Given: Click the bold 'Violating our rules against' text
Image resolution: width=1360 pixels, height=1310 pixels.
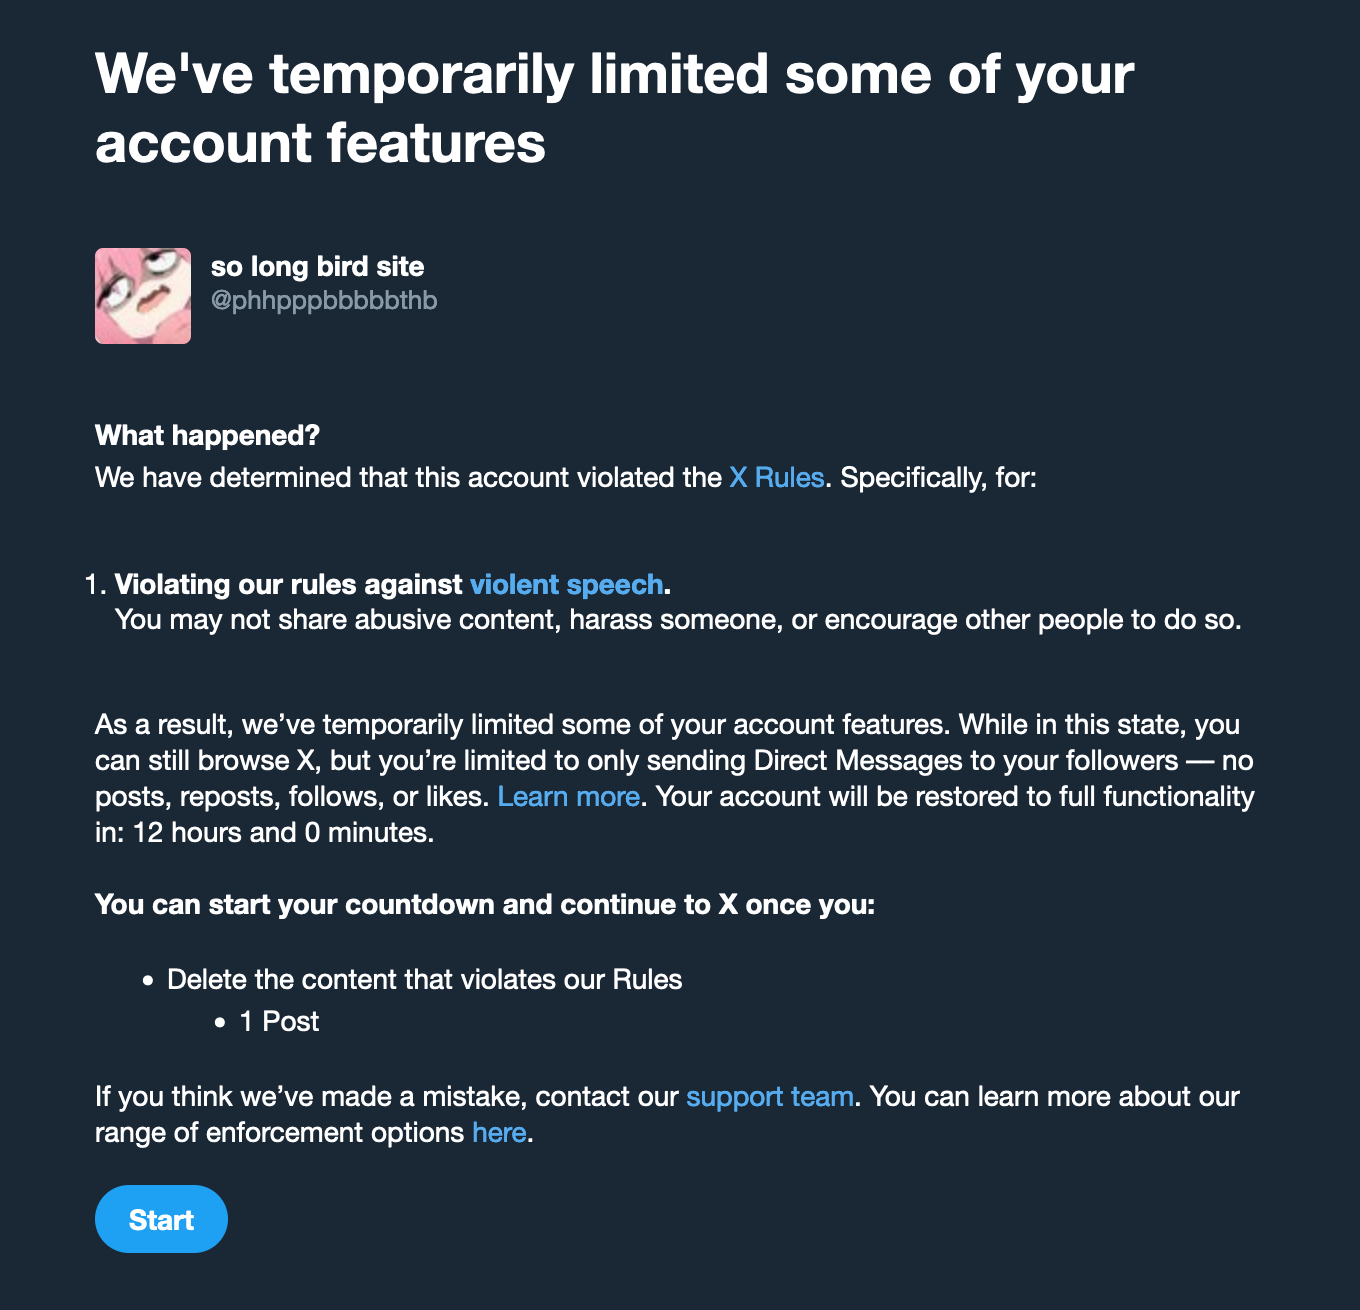Looking at the screenshot, I should tap(288, 584).
